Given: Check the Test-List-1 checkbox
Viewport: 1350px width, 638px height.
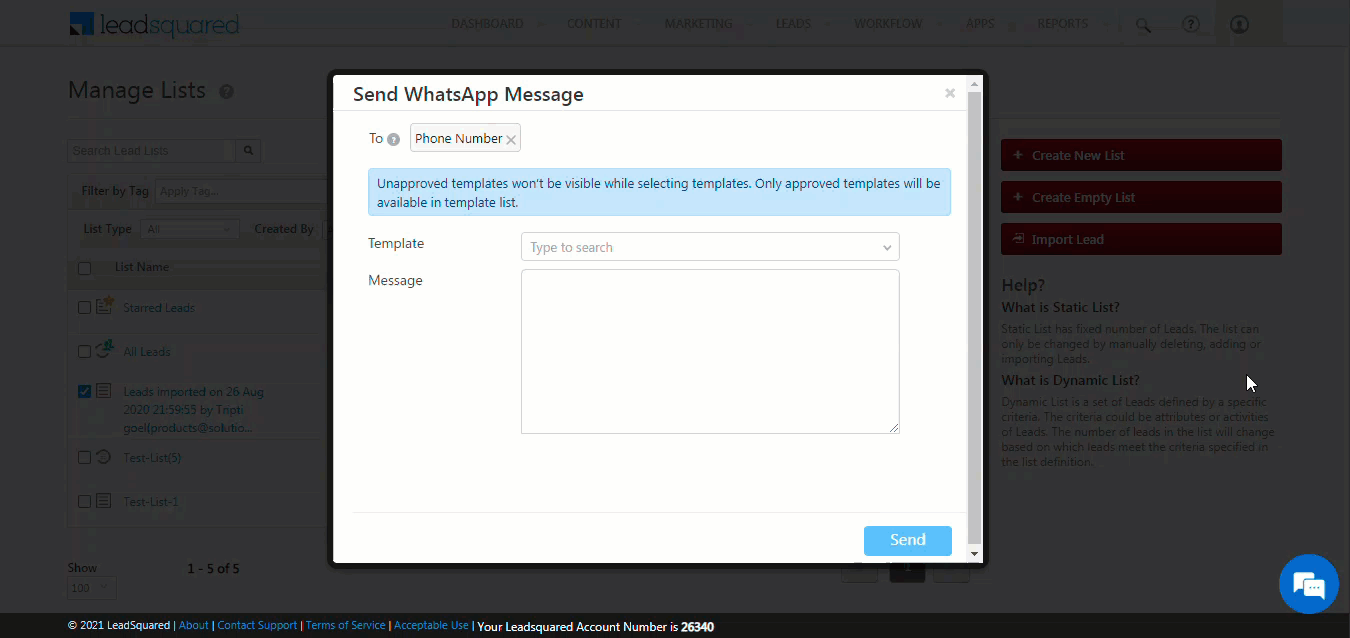Looking at the screenshot, I should 85,502.
